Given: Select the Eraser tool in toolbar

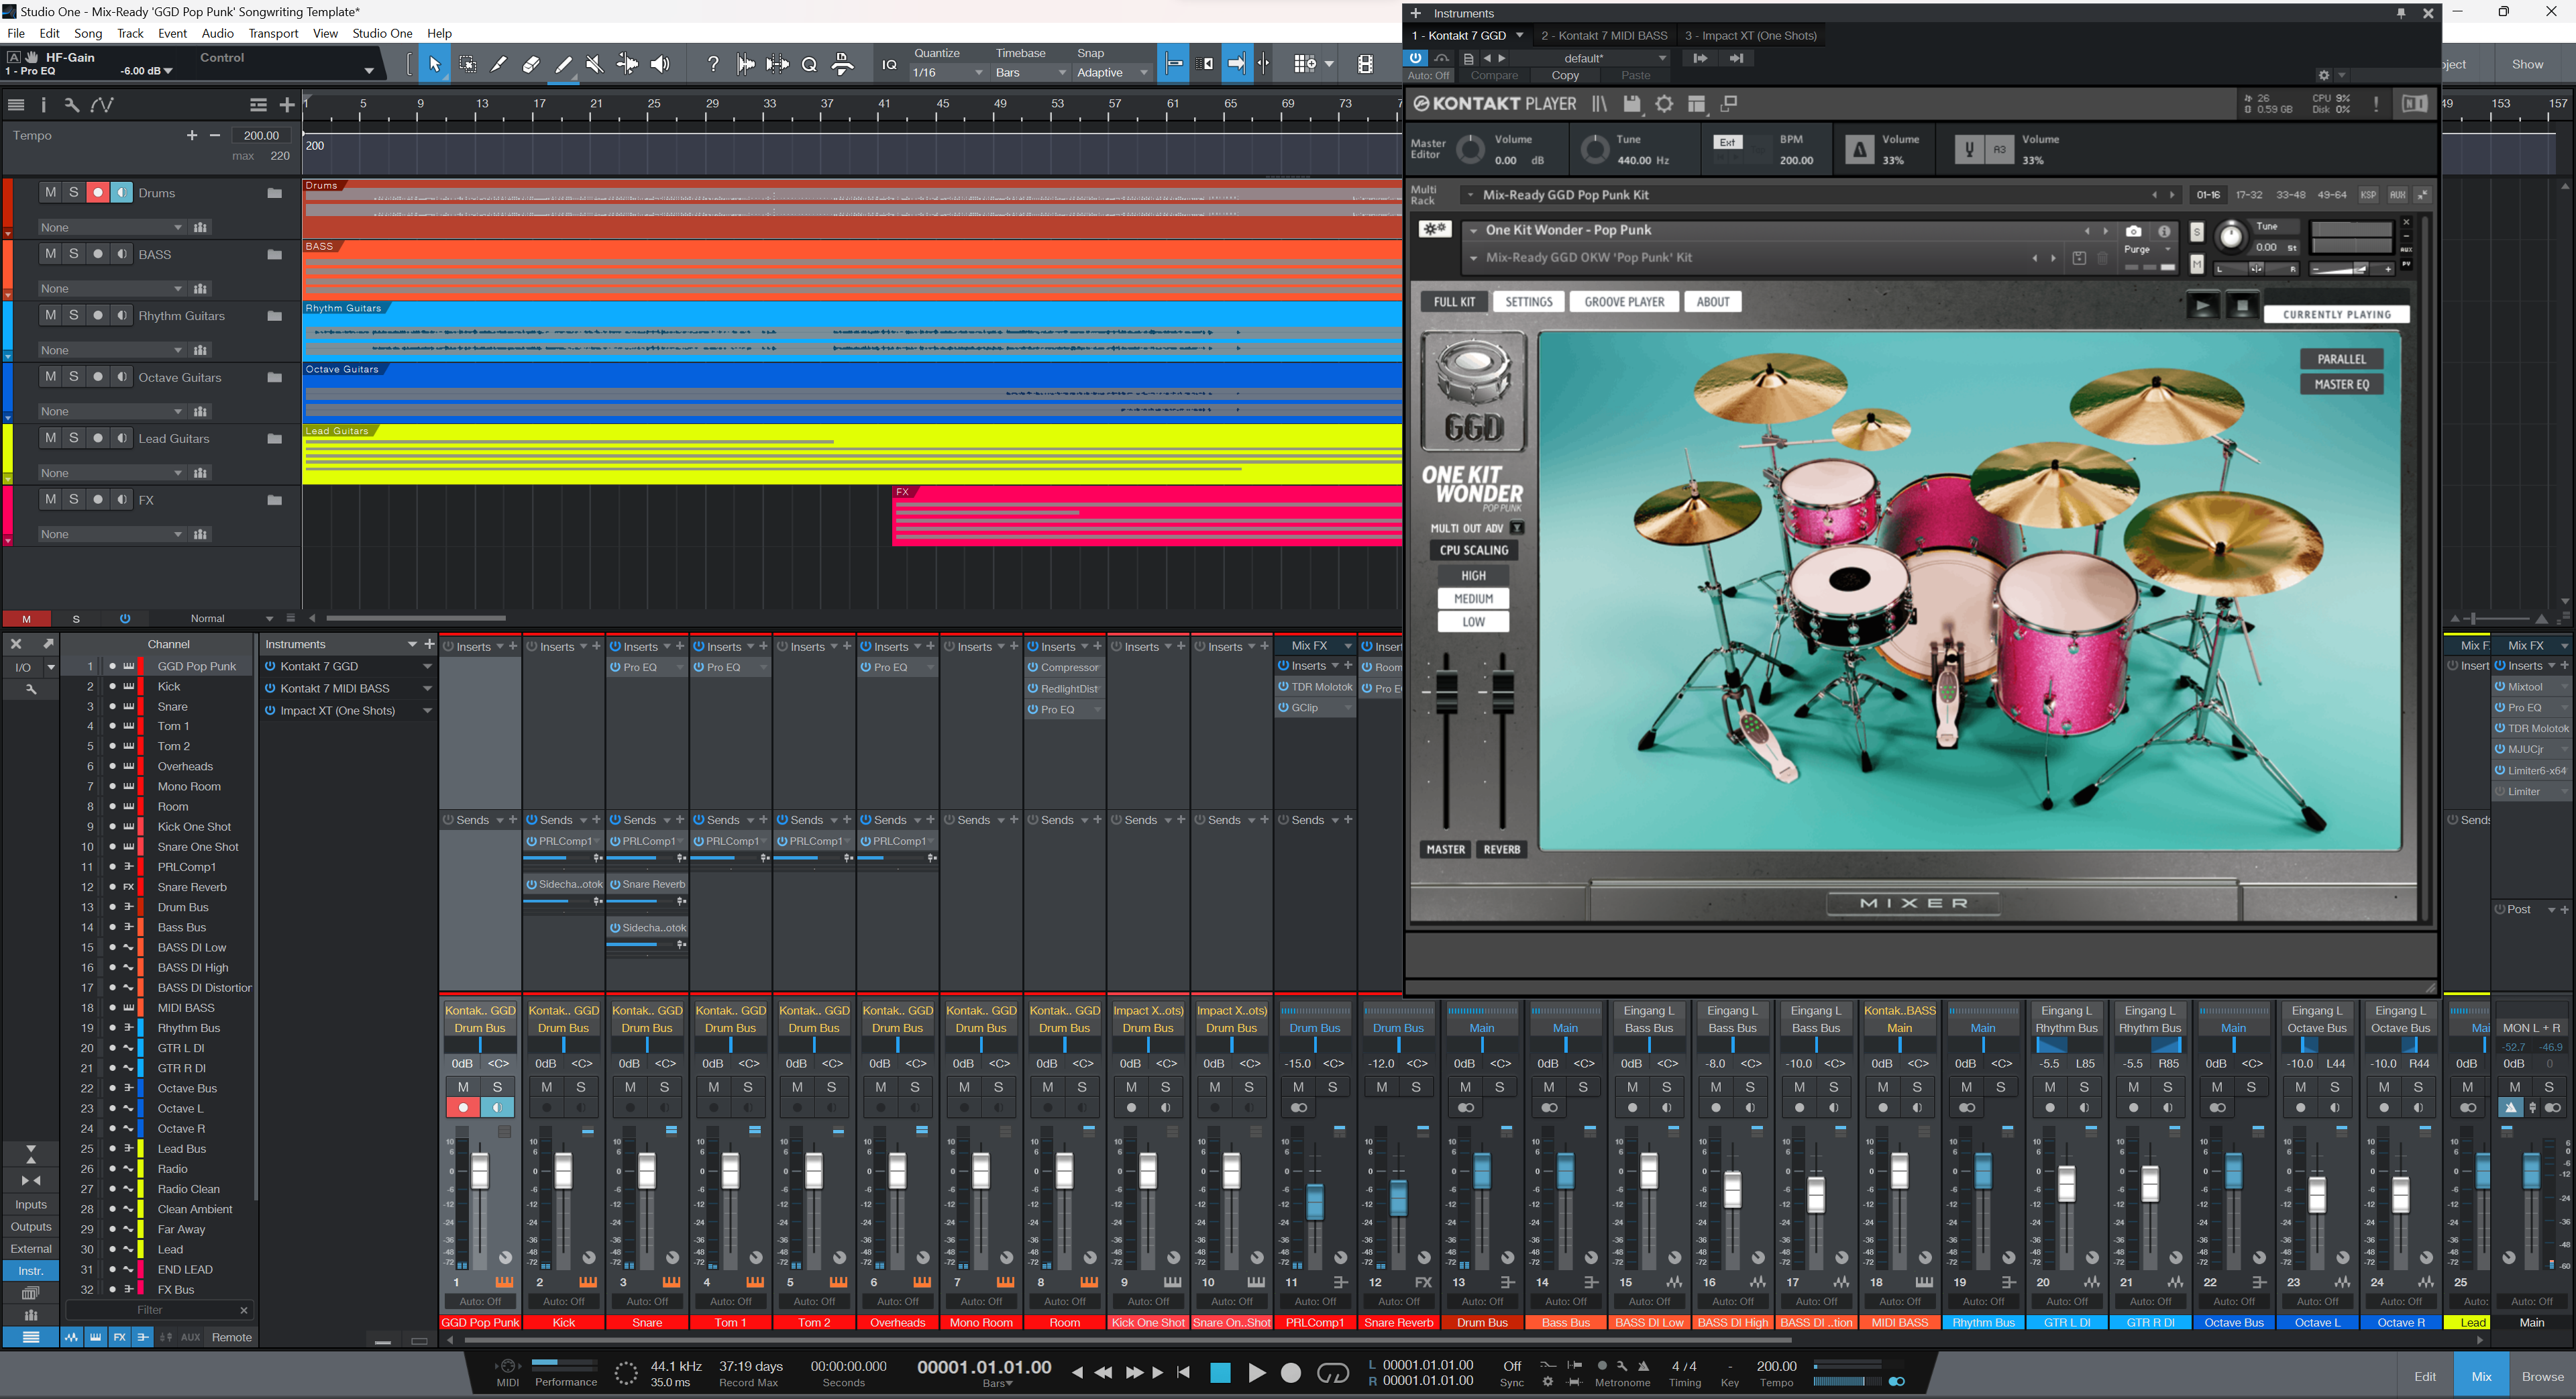Looking at the screenshot, I should [x=531, y=64].
